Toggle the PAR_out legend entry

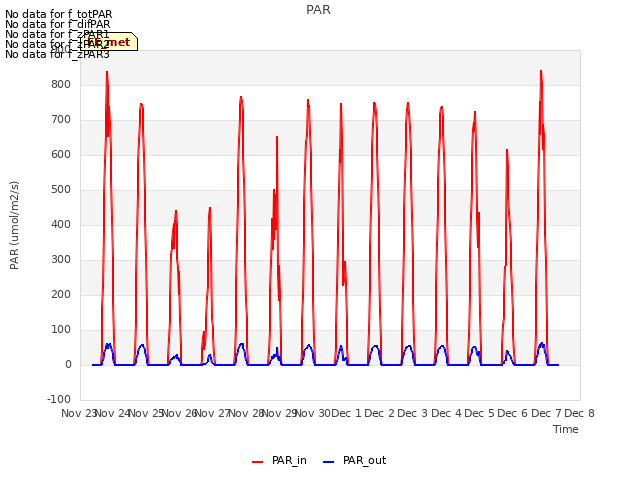(354, 460)
